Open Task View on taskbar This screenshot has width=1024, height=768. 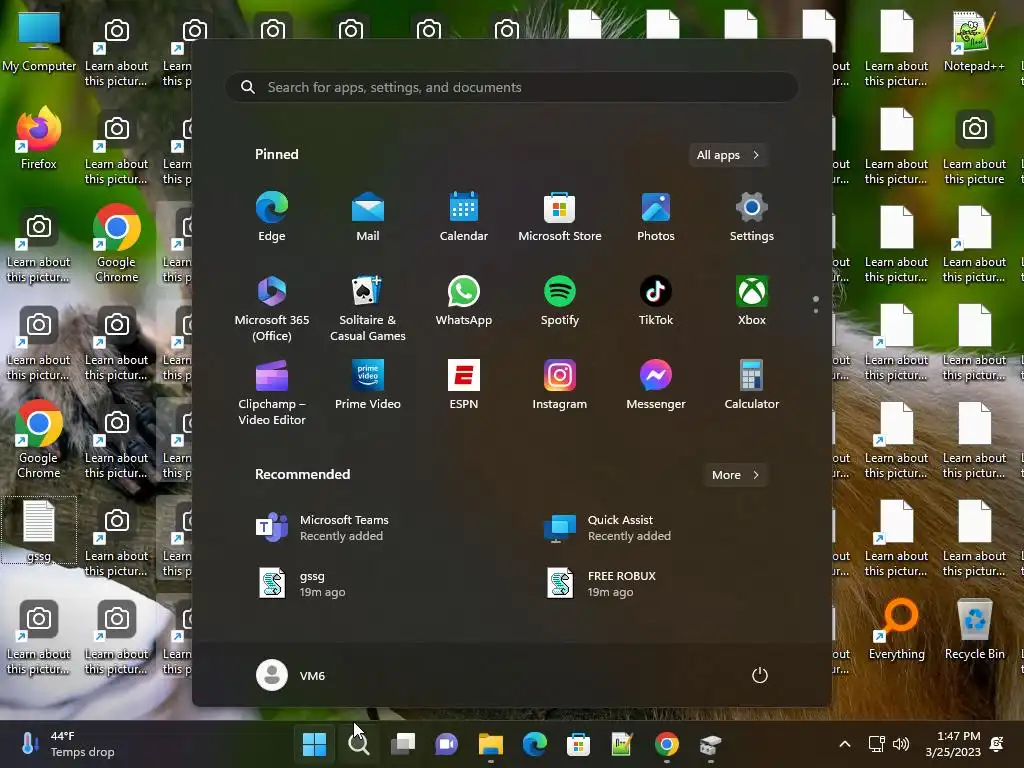[x=402, y=744]
